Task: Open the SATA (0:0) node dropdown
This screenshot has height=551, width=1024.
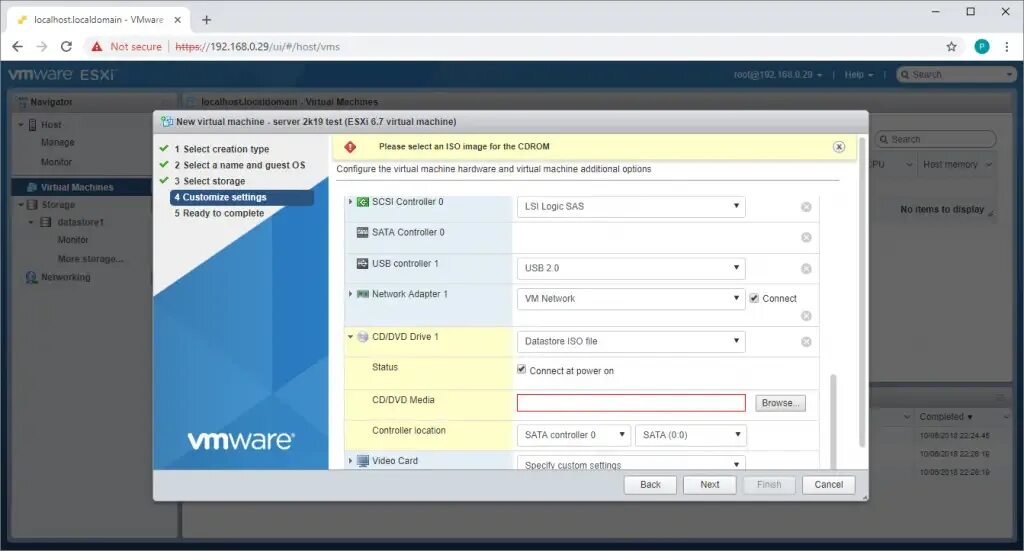Action: click(x=690, y=435)
